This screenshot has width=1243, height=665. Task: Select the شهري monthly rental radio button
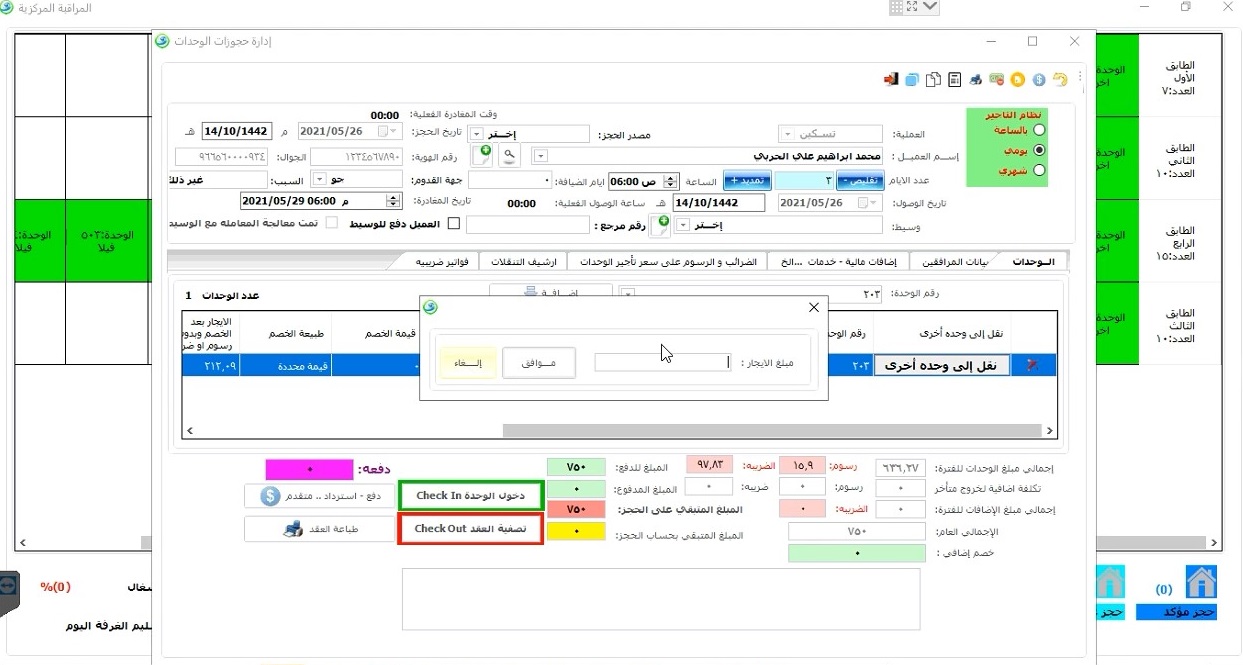coord(1039,171)
